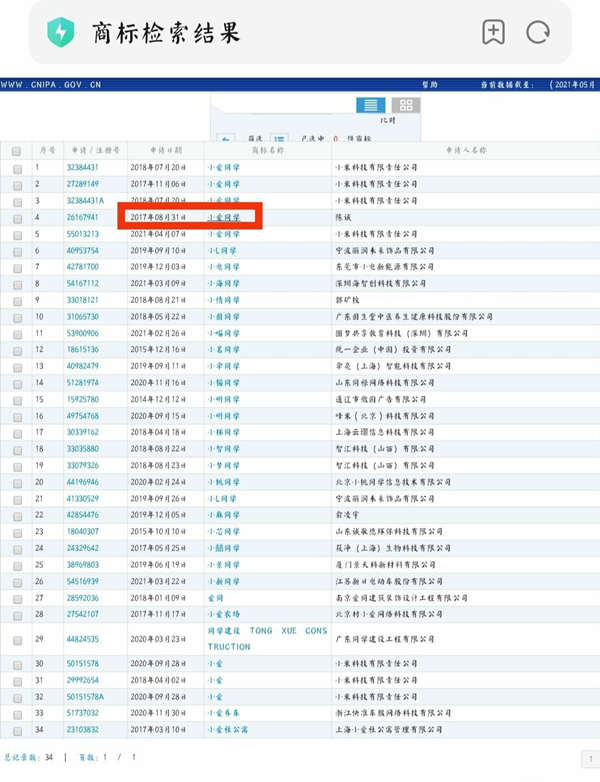600x782 pixels.
Task: Open registration number 33018121
Action: (82, 300)
